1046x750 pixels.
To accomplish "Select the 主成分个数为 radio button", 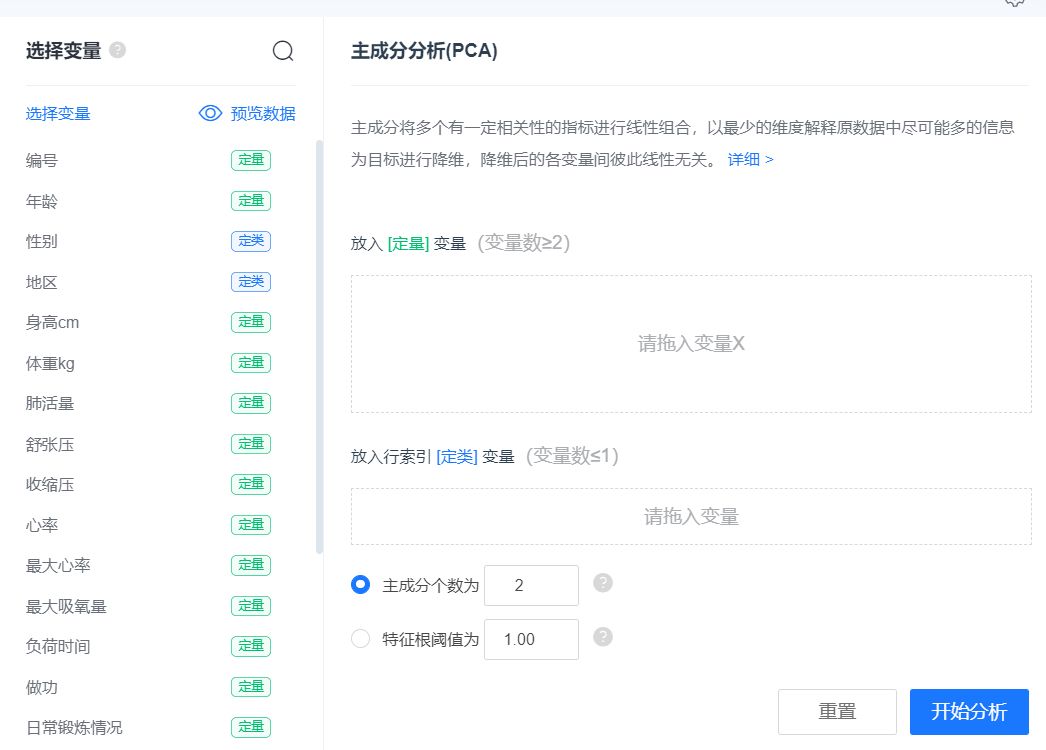I will click(361, 585).
